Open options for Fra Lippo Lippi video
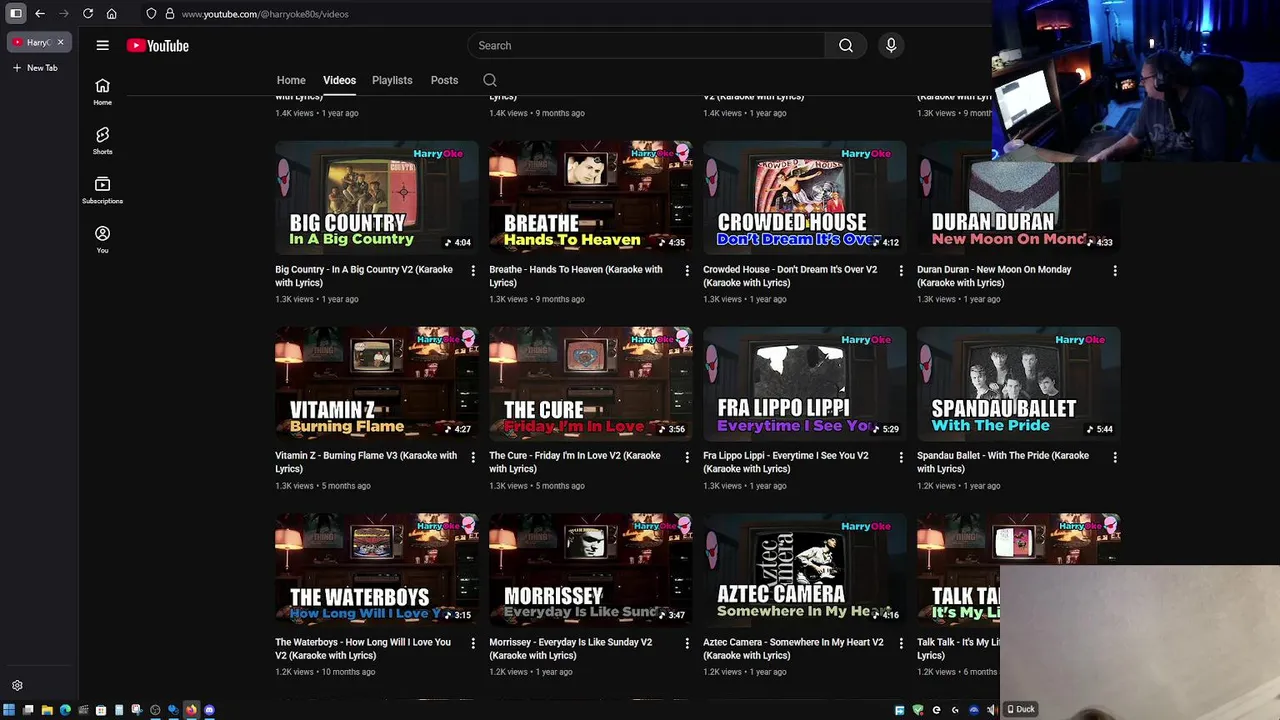1280x720 pixels. (x=901, y=457)
